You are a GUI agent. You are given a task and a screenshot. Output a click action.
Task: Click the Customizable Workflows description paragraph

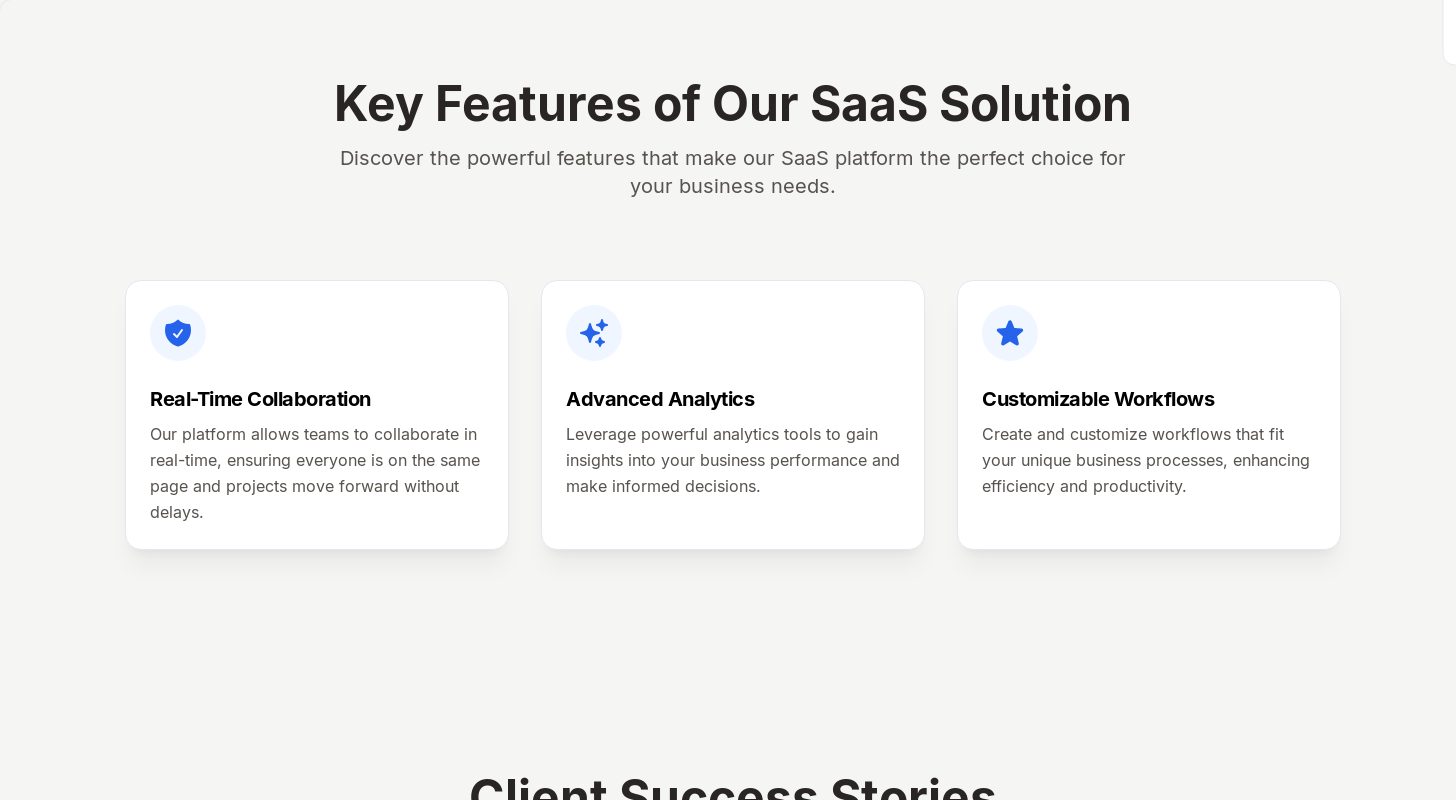1145,460
